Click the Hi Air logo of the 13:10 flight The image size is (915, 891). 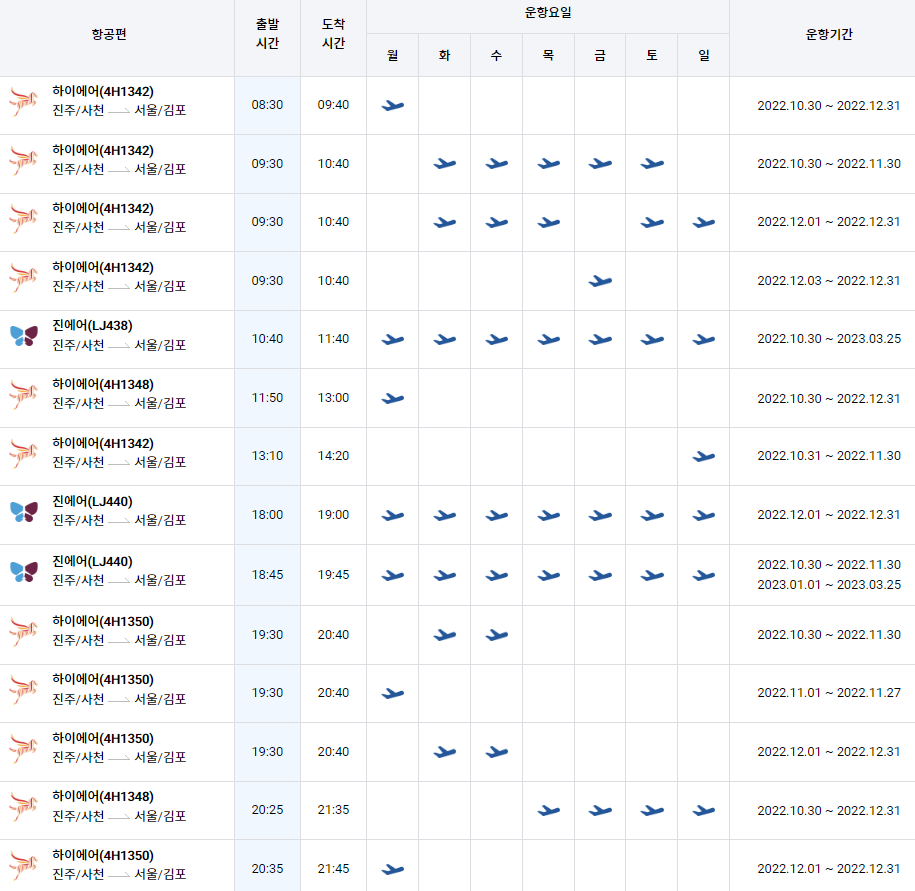click(23, 454)
